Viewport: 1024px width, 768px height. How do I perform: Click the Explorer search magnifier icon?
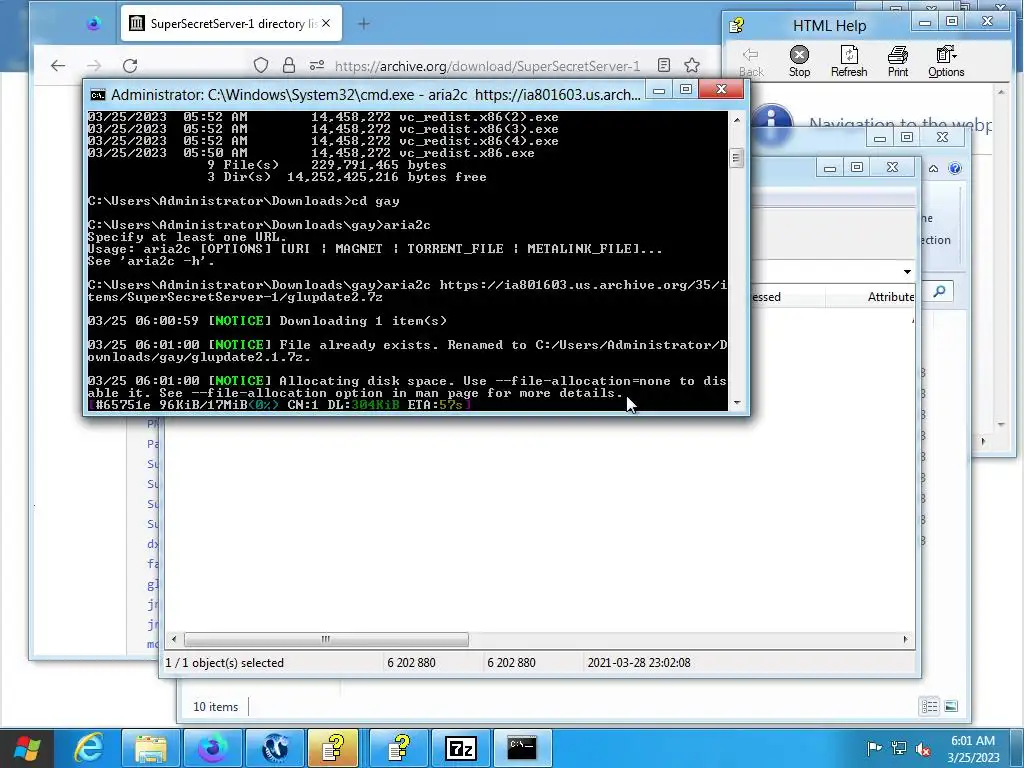coord(939,291)
